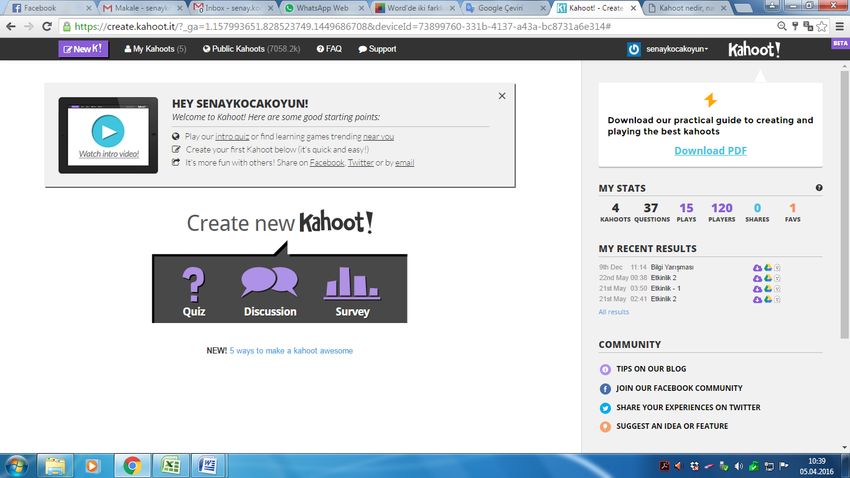Open the 22nd May Etkinlik 2 result
The height and width of the screenshot is (478, 850).
[x=664, y=277]
